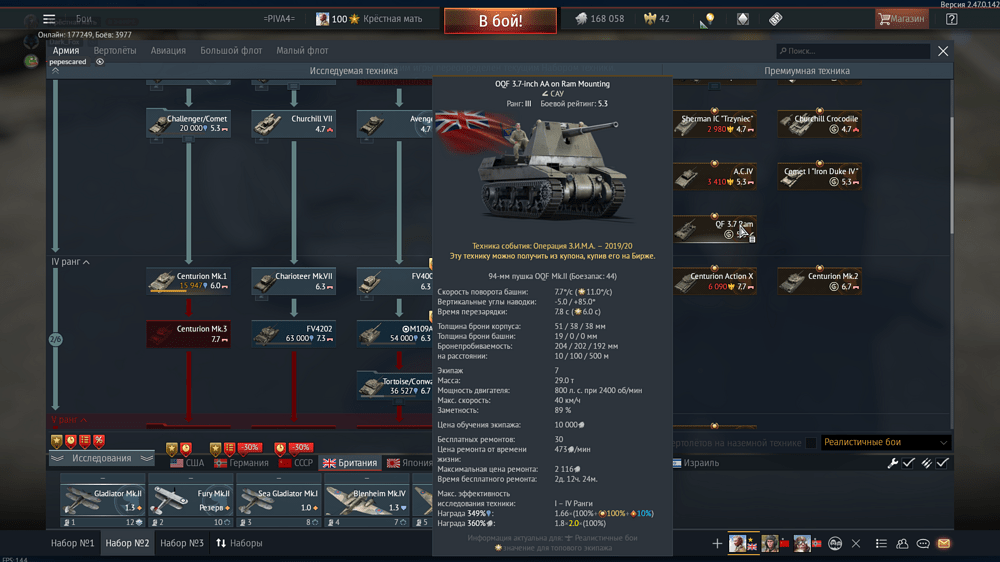
Task: Toggle the auto-repair checkbox beside wrench
Action: pyautogui.click(x=909, y=463)
